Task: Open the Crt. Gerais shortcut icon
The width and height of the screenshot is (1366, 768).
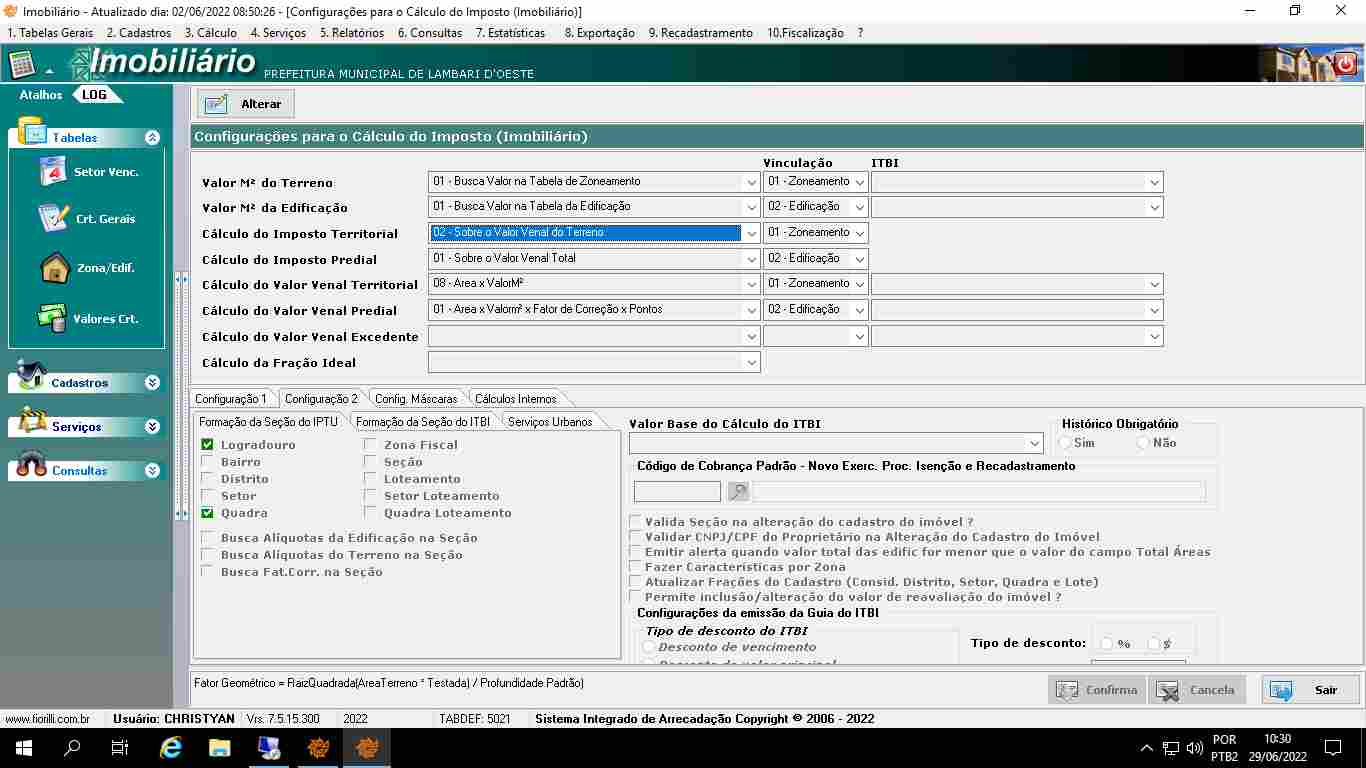Action: (x=53, y=218)
